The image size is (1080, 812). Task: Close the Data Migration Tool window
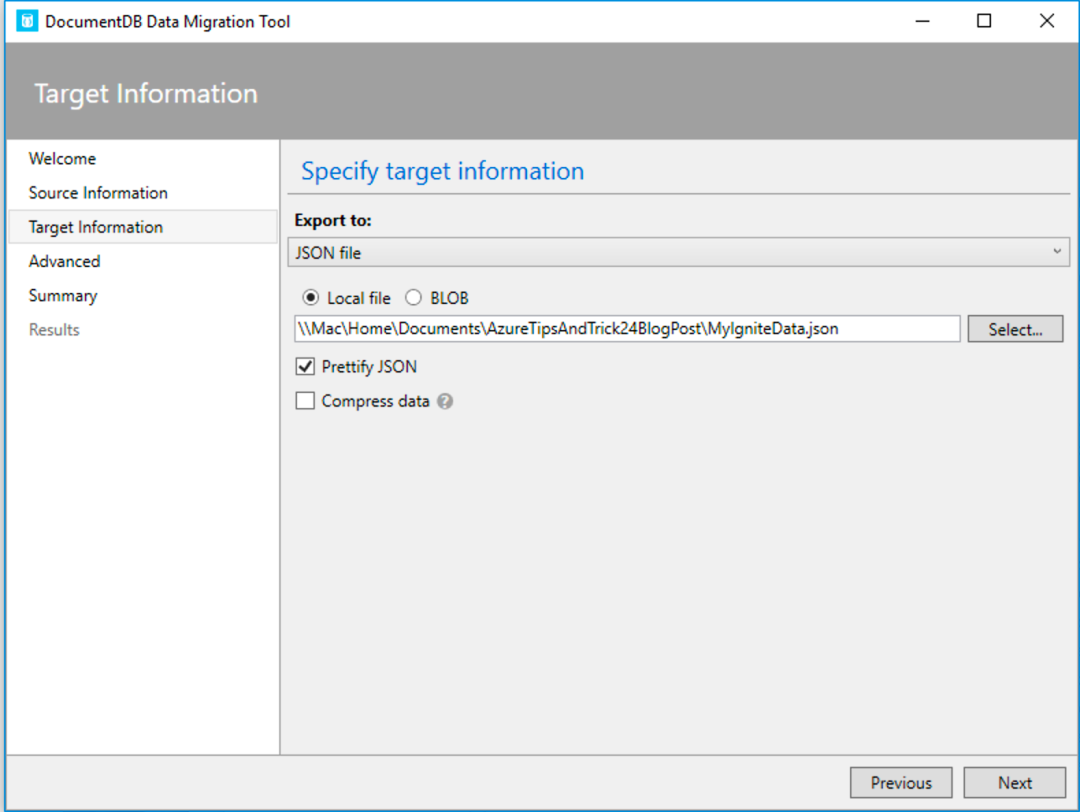click(x=1047, y=21)
